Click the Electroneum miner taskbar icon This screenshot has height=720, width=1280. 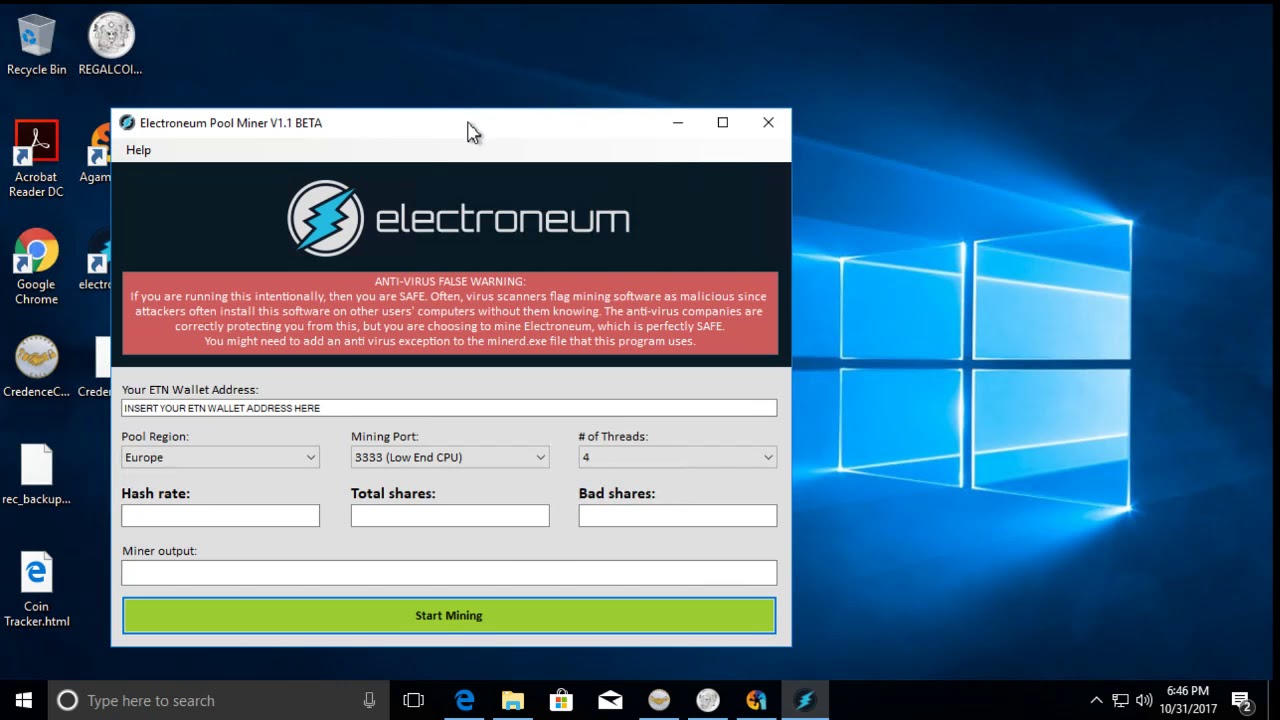(x=805, y=700)
